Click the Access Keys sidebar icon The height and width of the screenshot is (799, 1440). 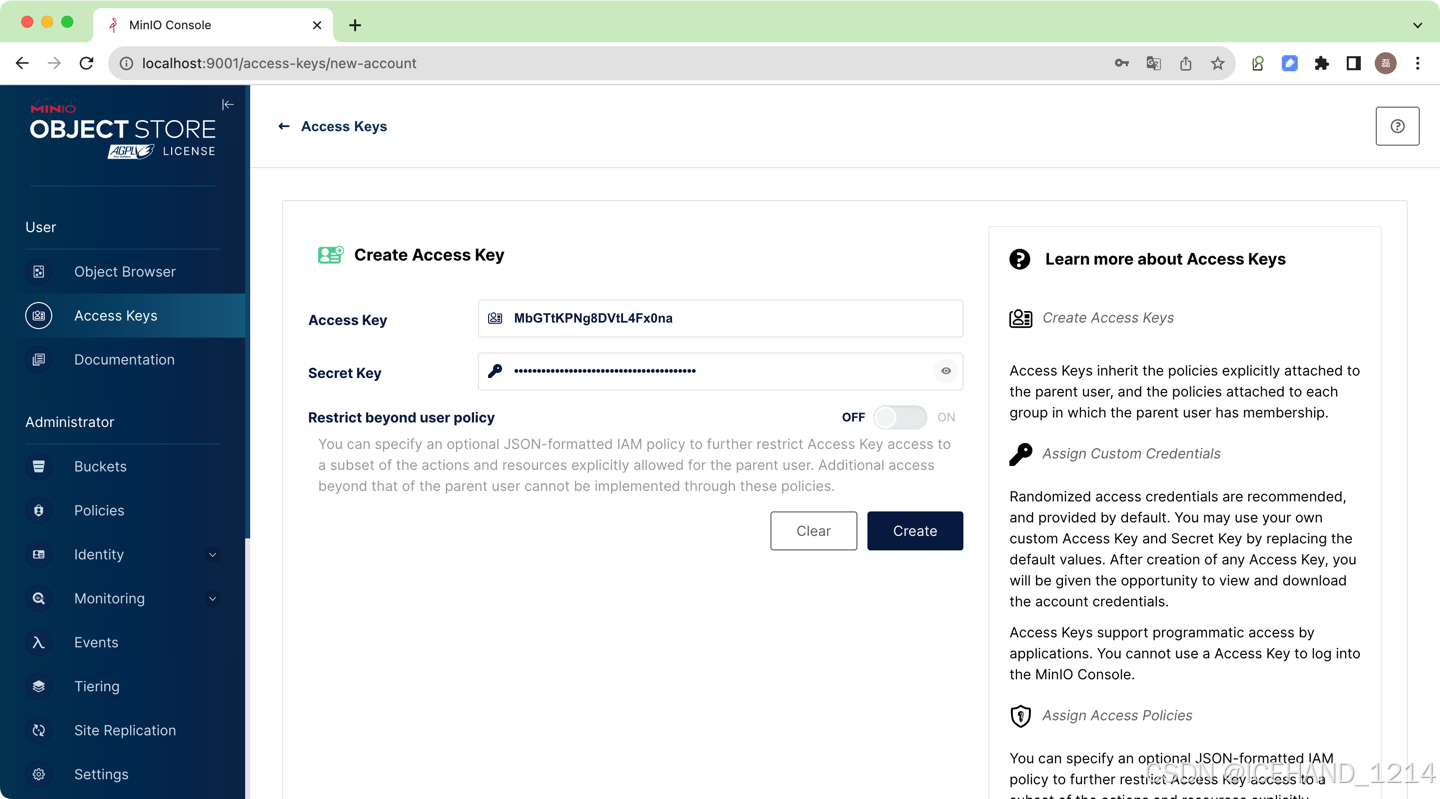tap(39, 315)
